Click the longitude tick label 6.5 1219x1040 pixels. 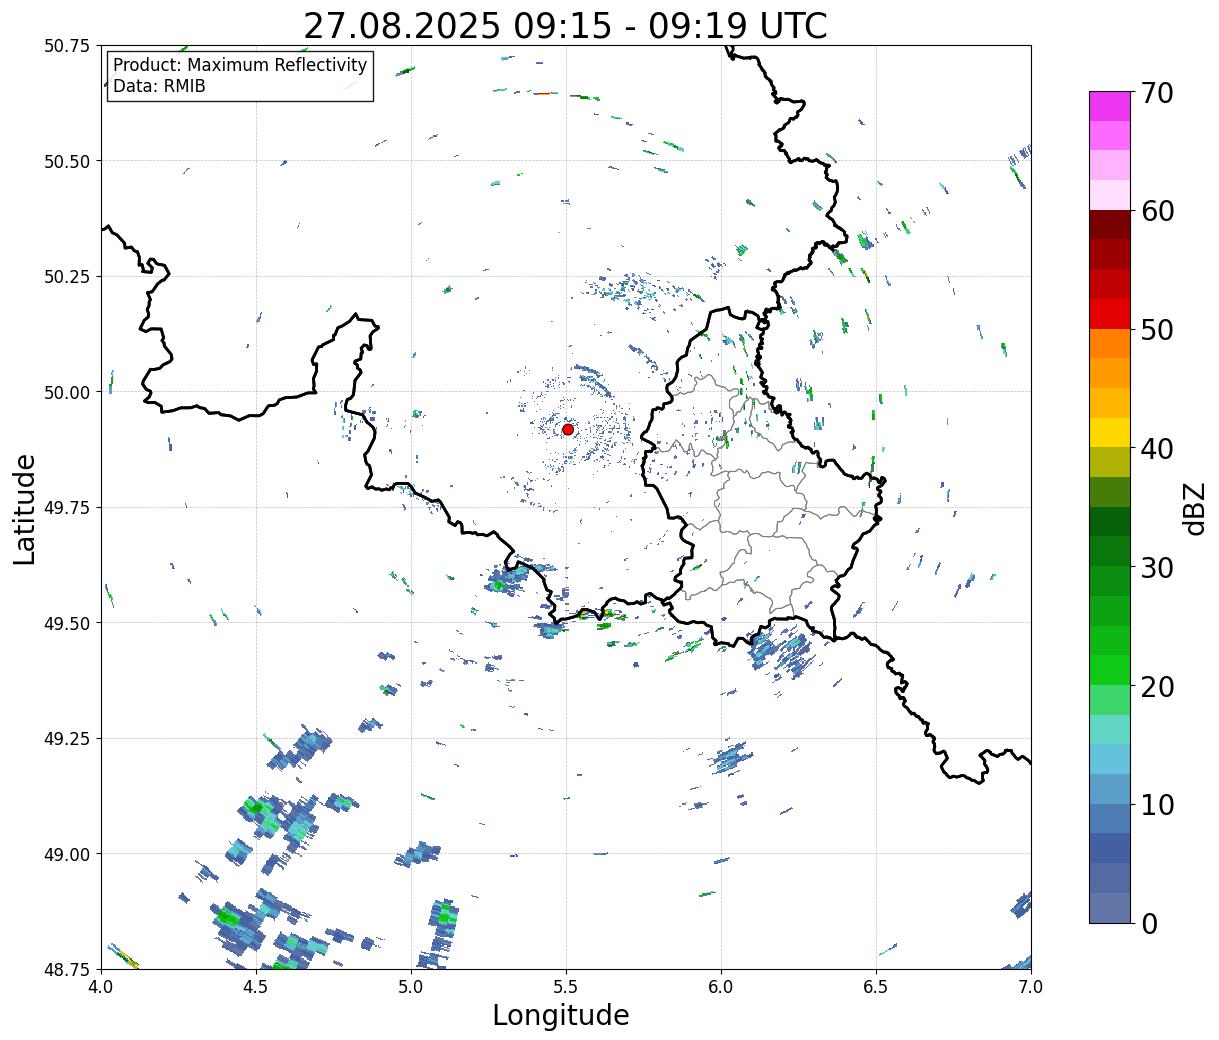876,988
